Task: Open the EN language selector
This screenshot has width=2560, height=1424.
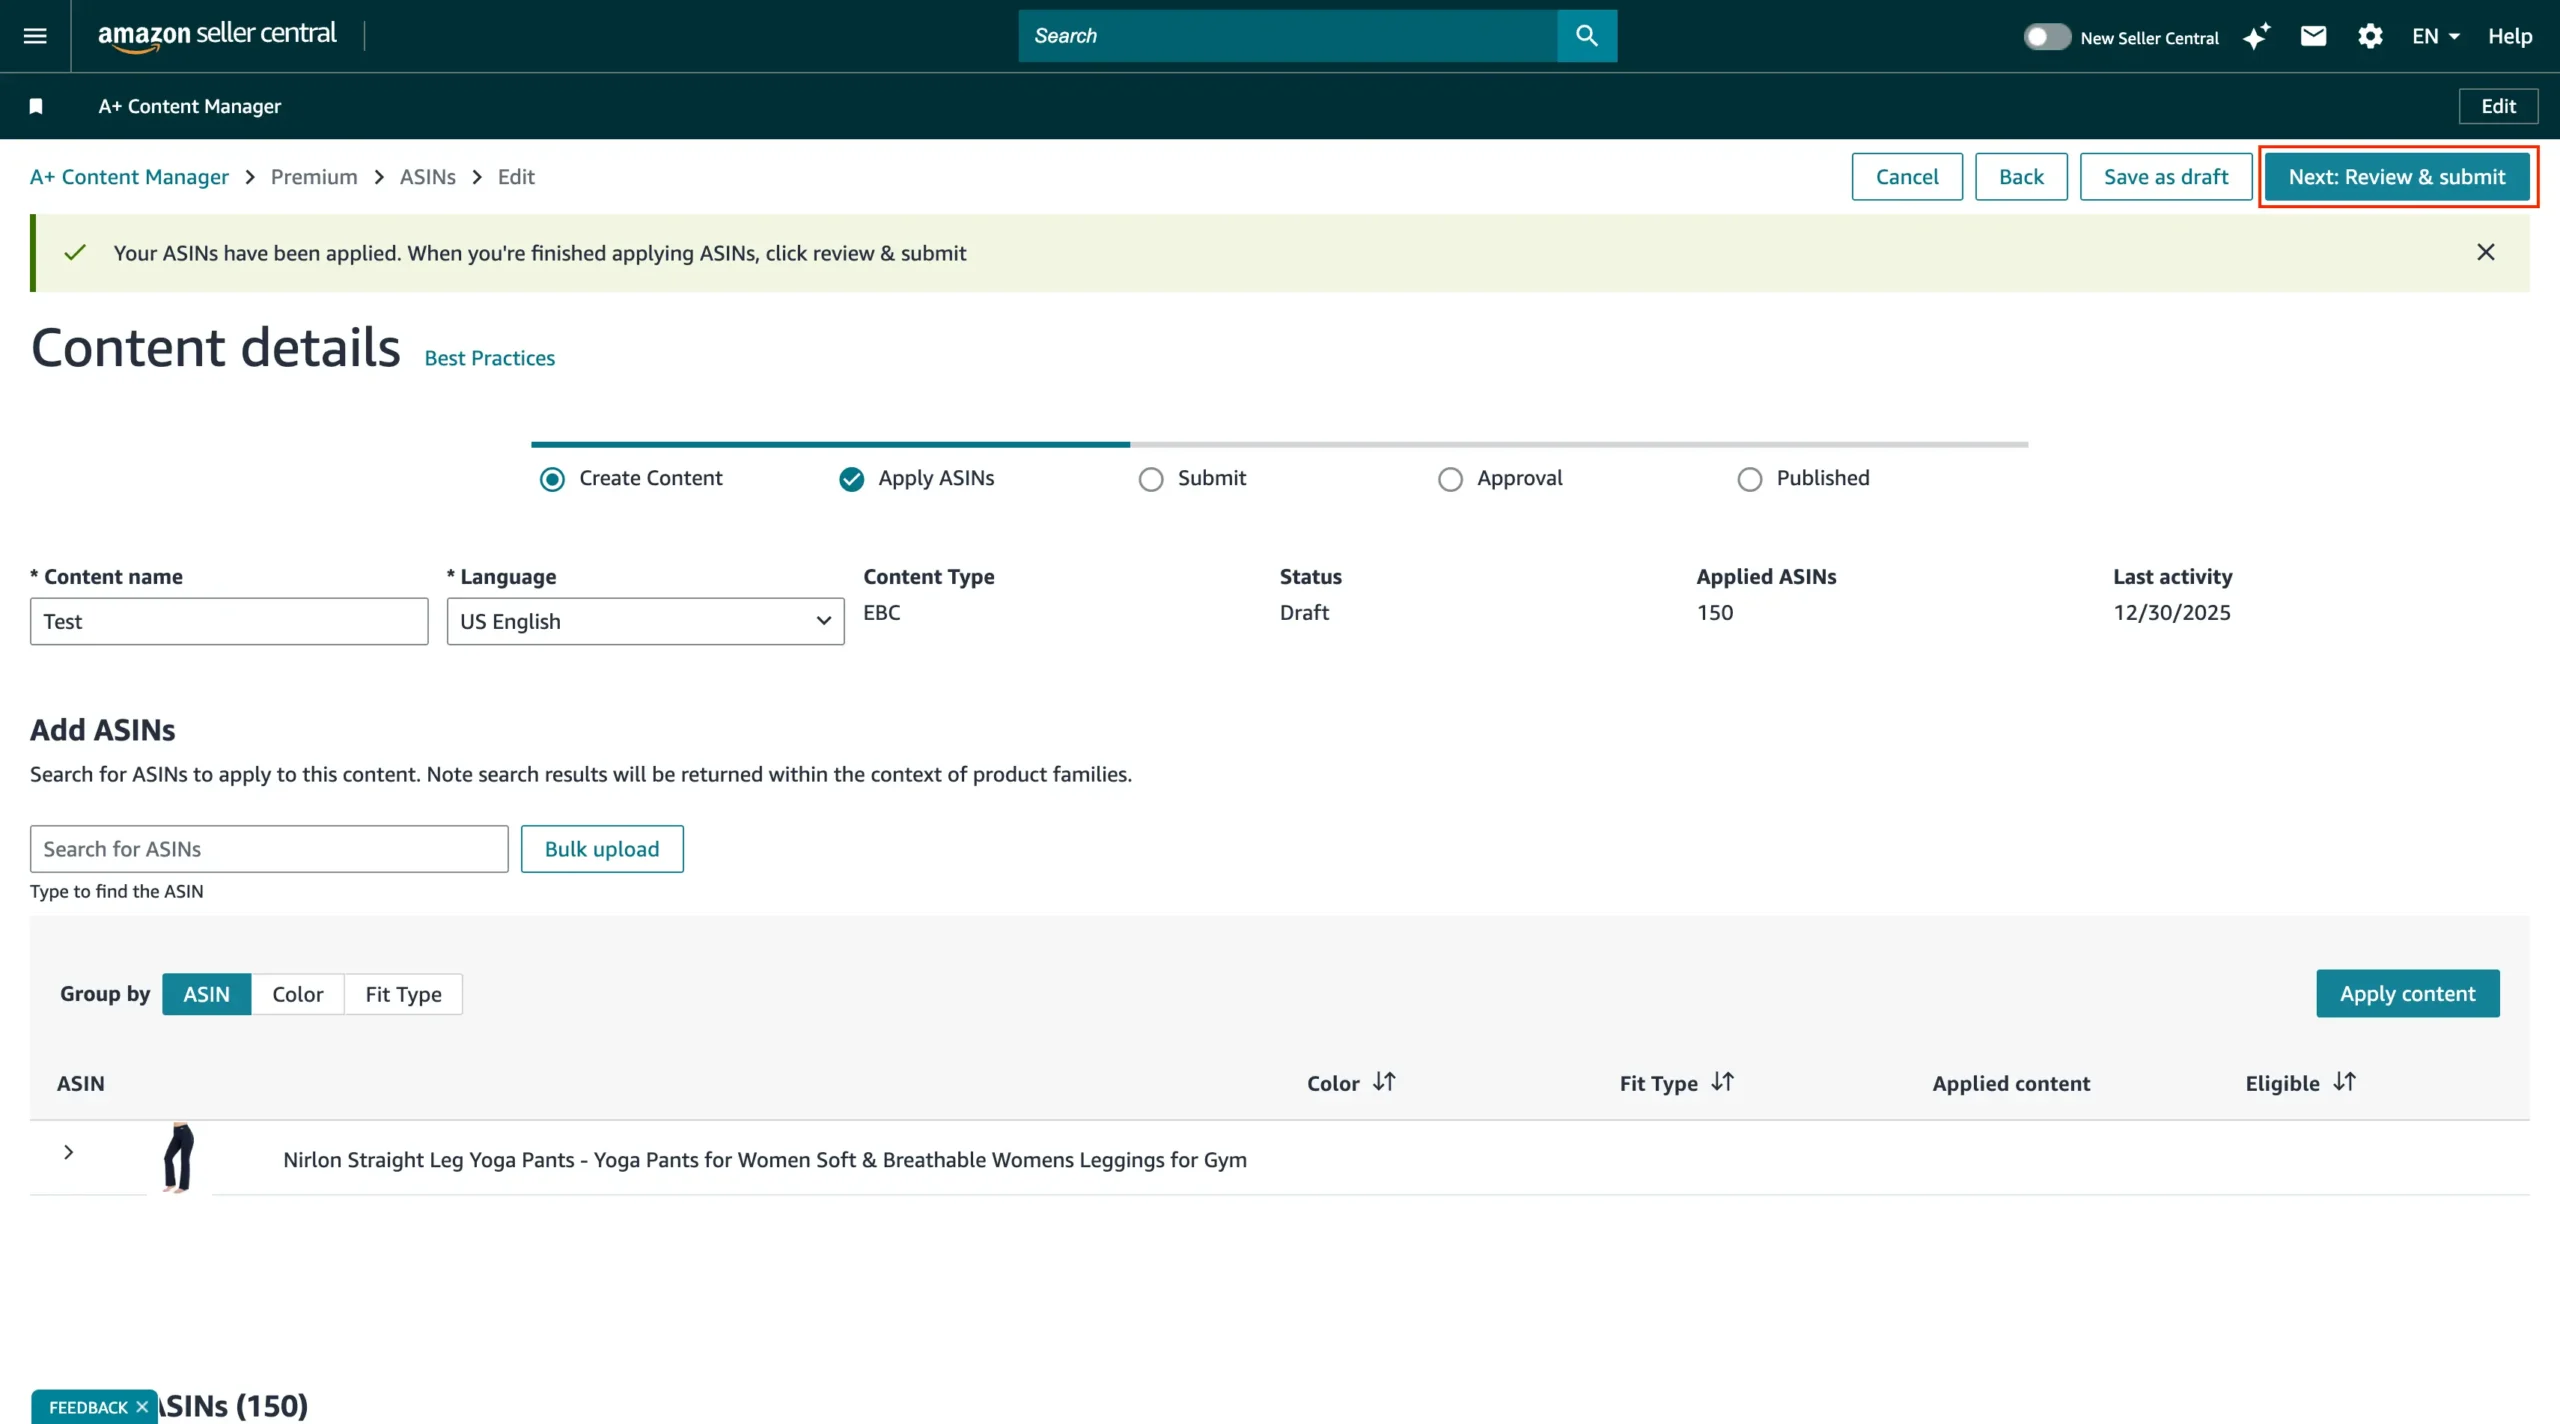Action: tap(2435, 37)
